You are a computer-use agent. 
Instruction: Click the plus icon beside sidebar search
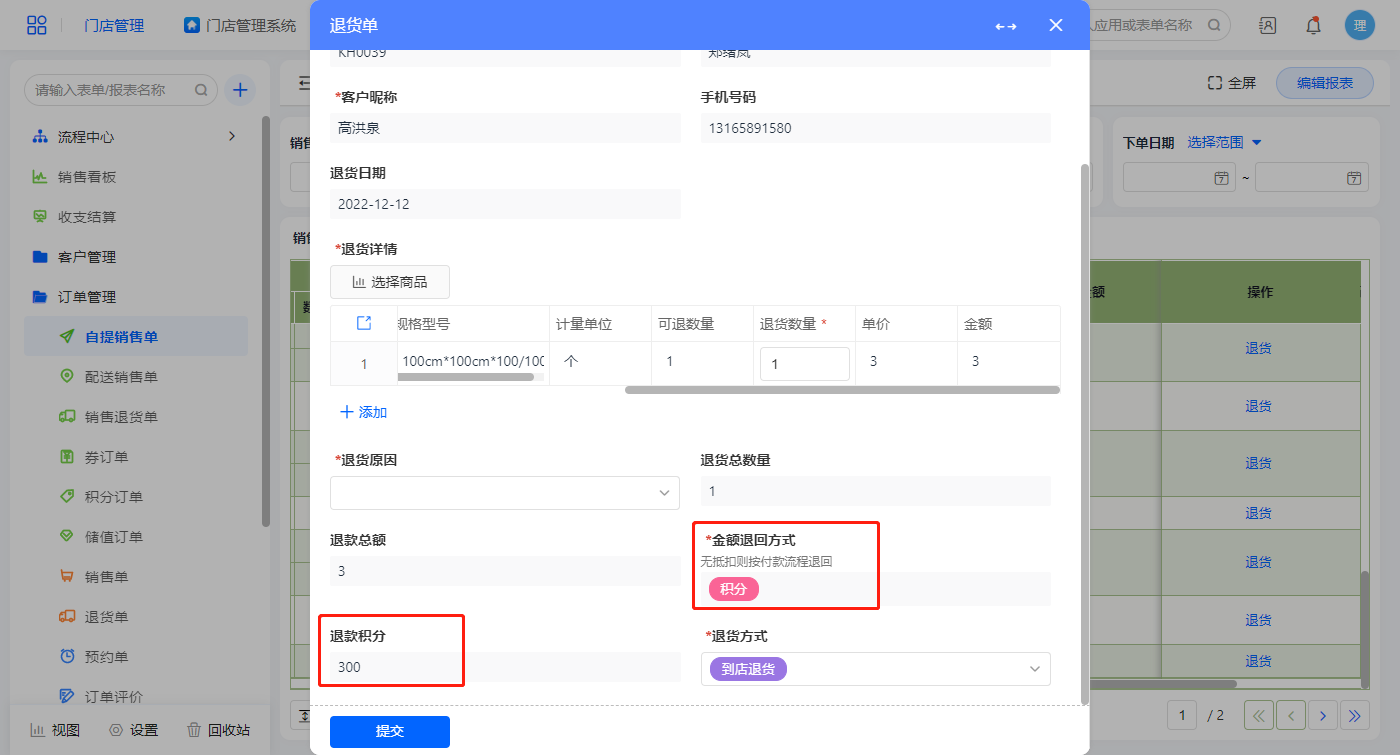point(240,90)
